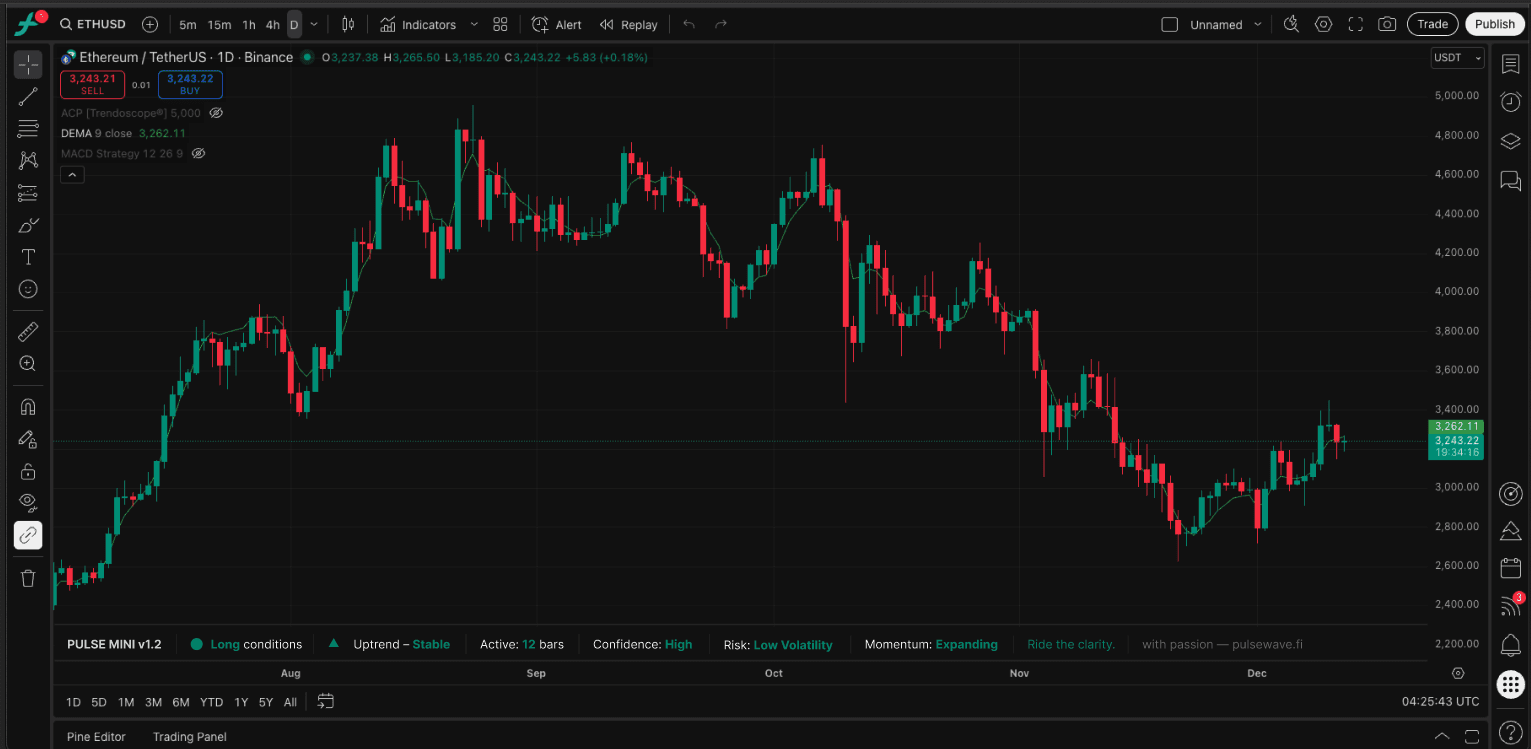Click the Publish button
The image size is (1531, 749).
(1495, 24)
